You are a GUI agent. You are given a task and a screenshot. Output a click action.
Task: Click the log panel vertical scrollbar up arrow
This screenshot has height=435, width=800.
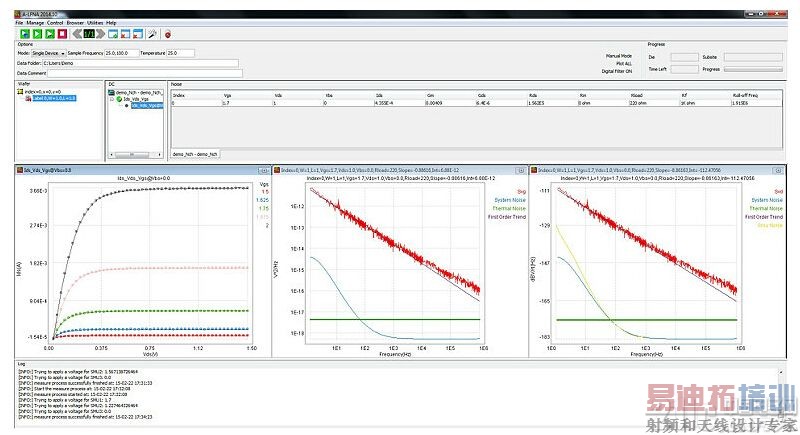click(x=781, y=373)
